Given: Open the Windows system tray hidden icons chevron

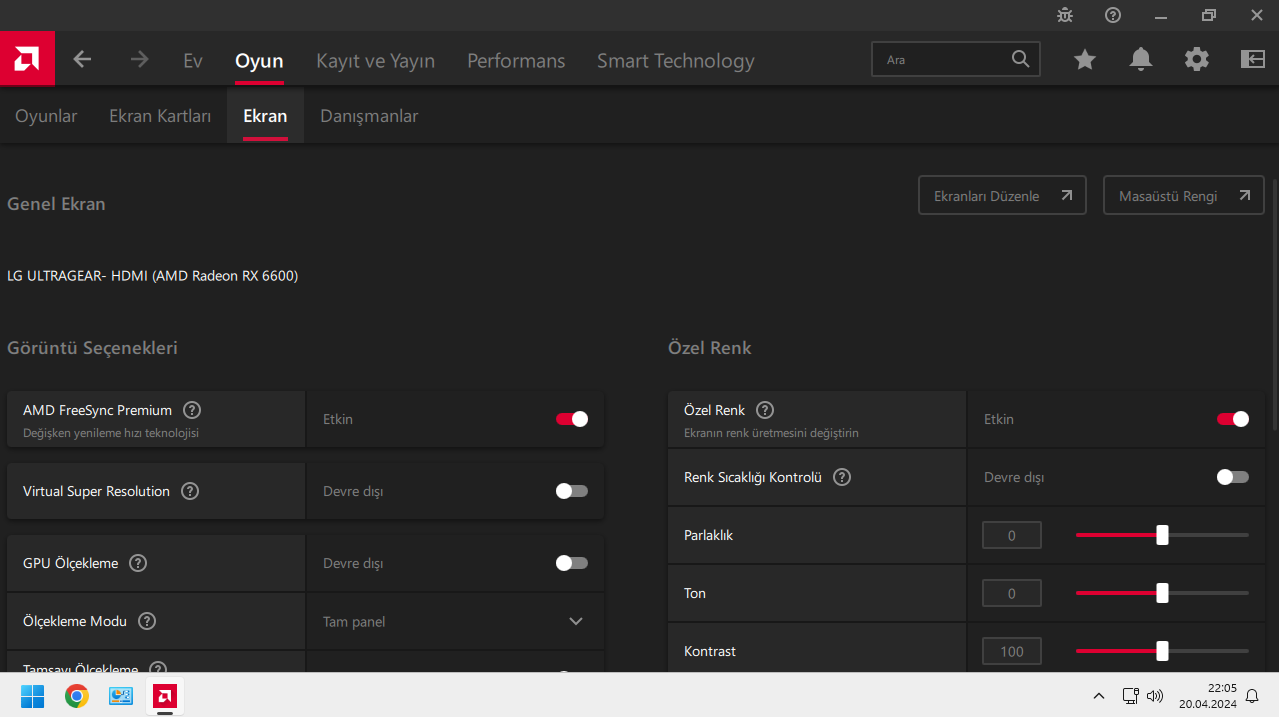Looking at the screenshot, I should tap(1099, 696).
